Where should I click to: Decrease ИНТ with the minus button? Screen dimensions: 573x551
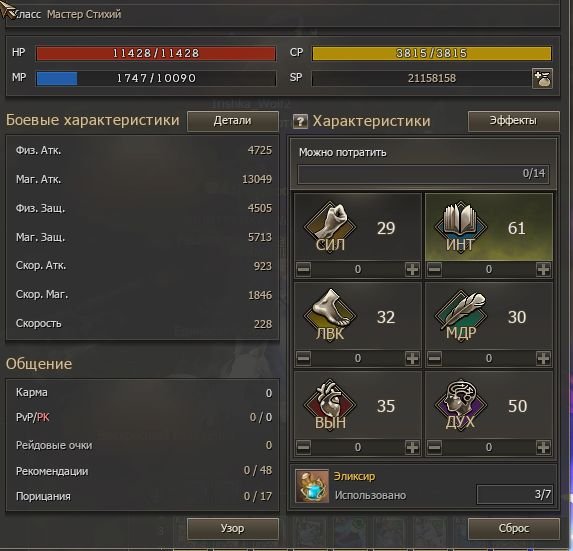point(435,270)
